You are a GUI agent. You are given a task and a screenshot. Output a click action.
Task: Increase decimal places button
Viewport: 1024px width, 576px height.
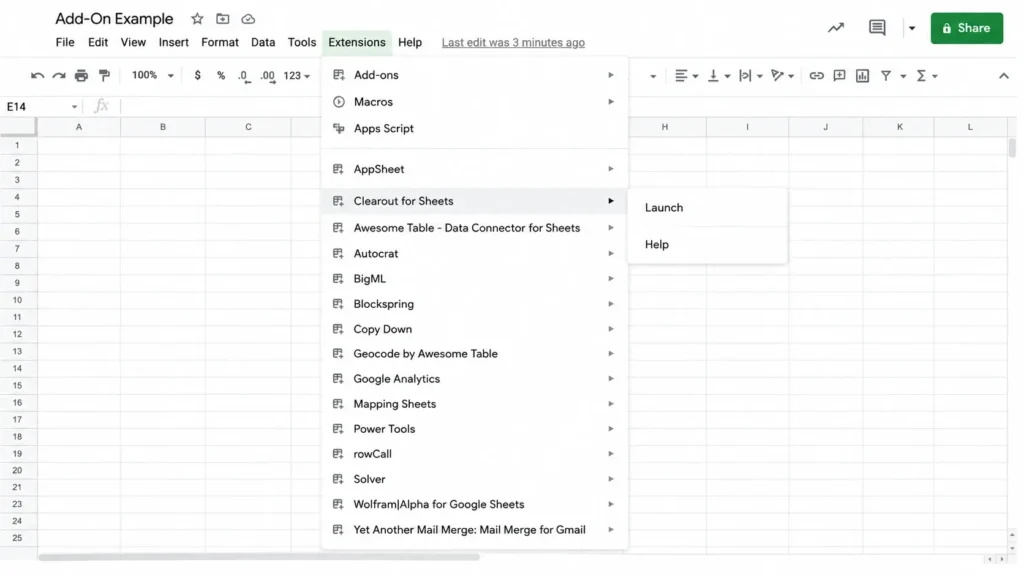268,76
